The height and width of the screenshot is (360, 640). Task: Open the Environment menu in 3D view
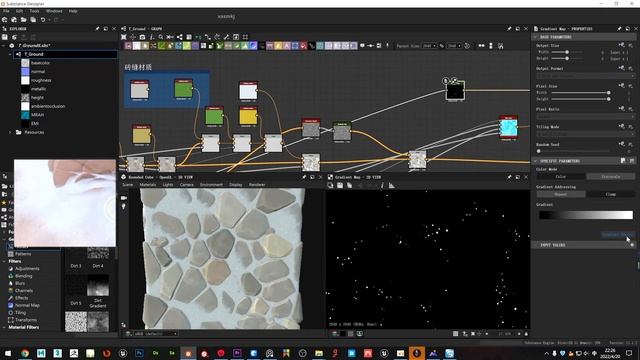(211, 185)
